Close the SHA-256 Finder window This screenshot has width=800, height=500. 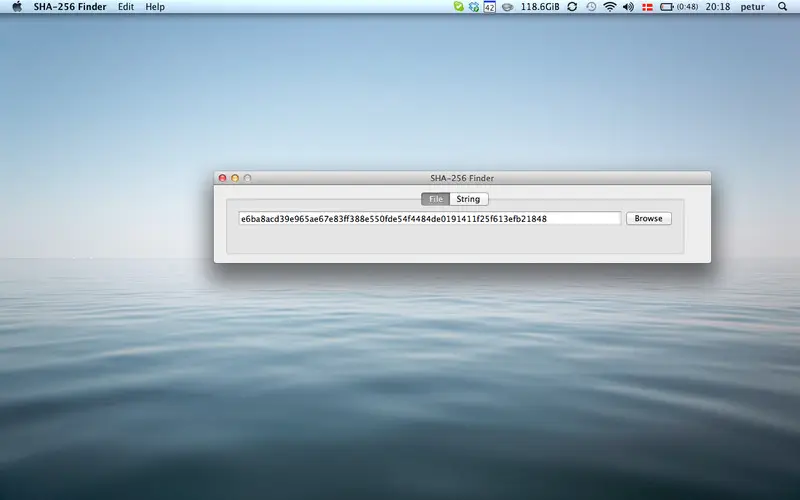[222, 178]
